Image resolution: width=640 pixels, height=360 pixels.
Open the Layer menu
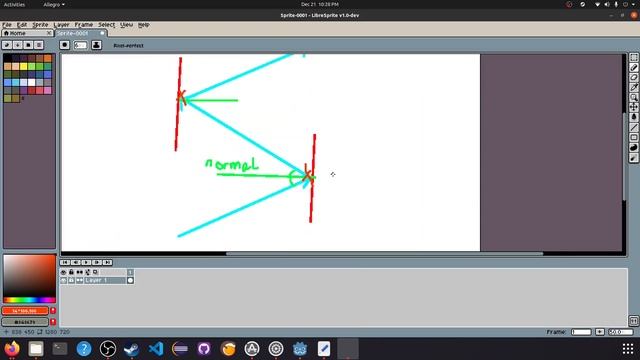pos(62,25)
